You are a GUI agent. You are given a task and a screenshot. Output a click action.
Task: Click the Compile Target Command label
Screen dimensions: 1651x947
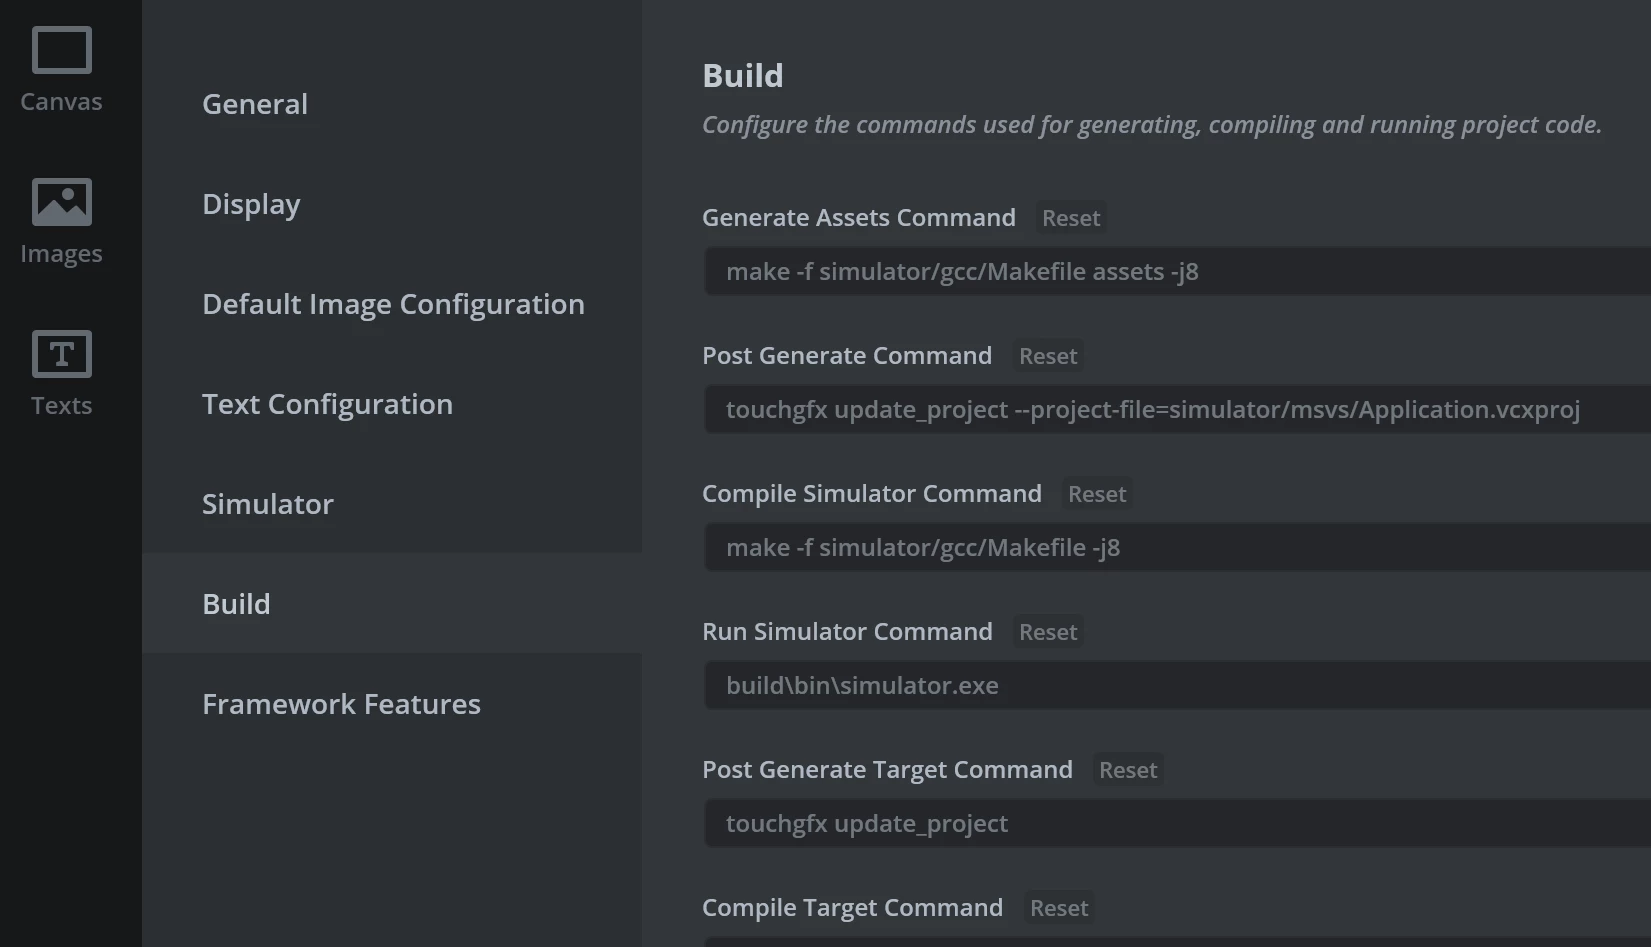pyautogui.click(x=852, y=907)
